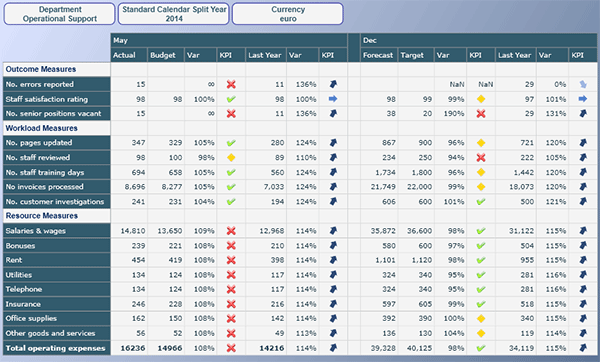Click green check KPI for Staff satisfaction rating in May
600x362 pixels.
click(231, 99)
